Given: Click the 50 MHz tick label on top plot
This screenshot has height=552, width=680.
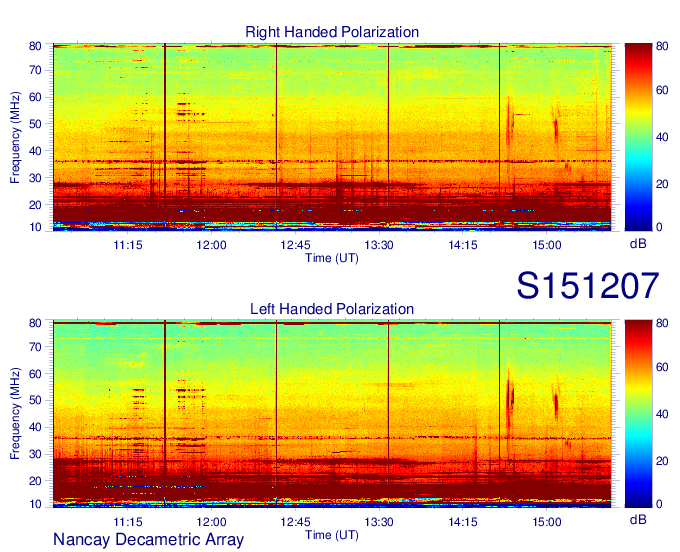Looking at the screenshot, I should click(35, 124).
